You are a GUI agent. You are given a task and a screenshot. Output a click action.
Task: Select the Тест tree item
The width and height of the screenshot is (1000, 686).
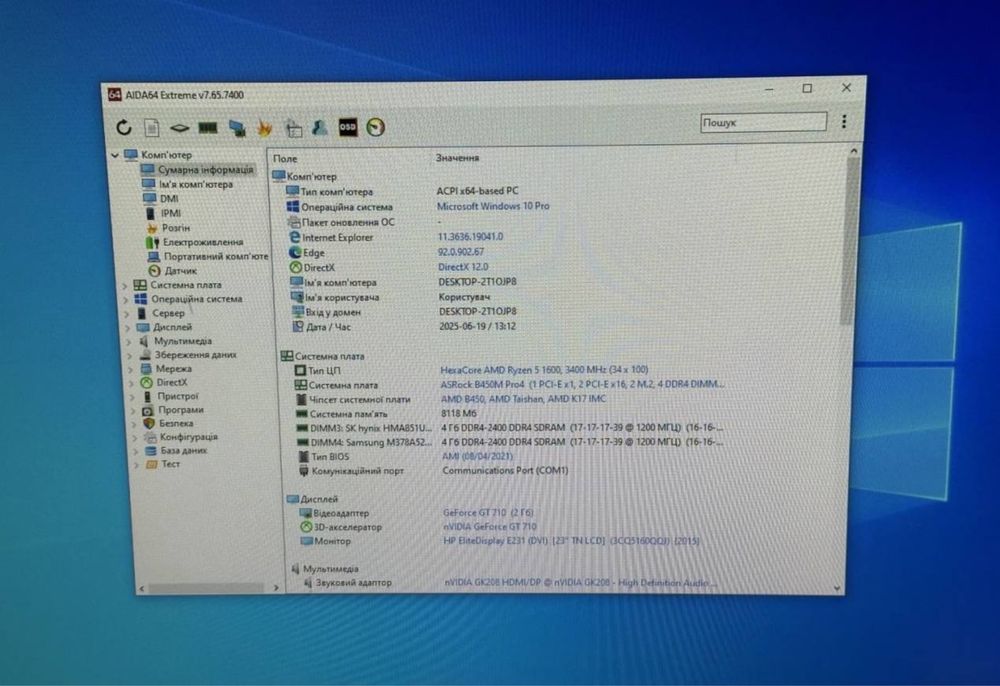171,464
